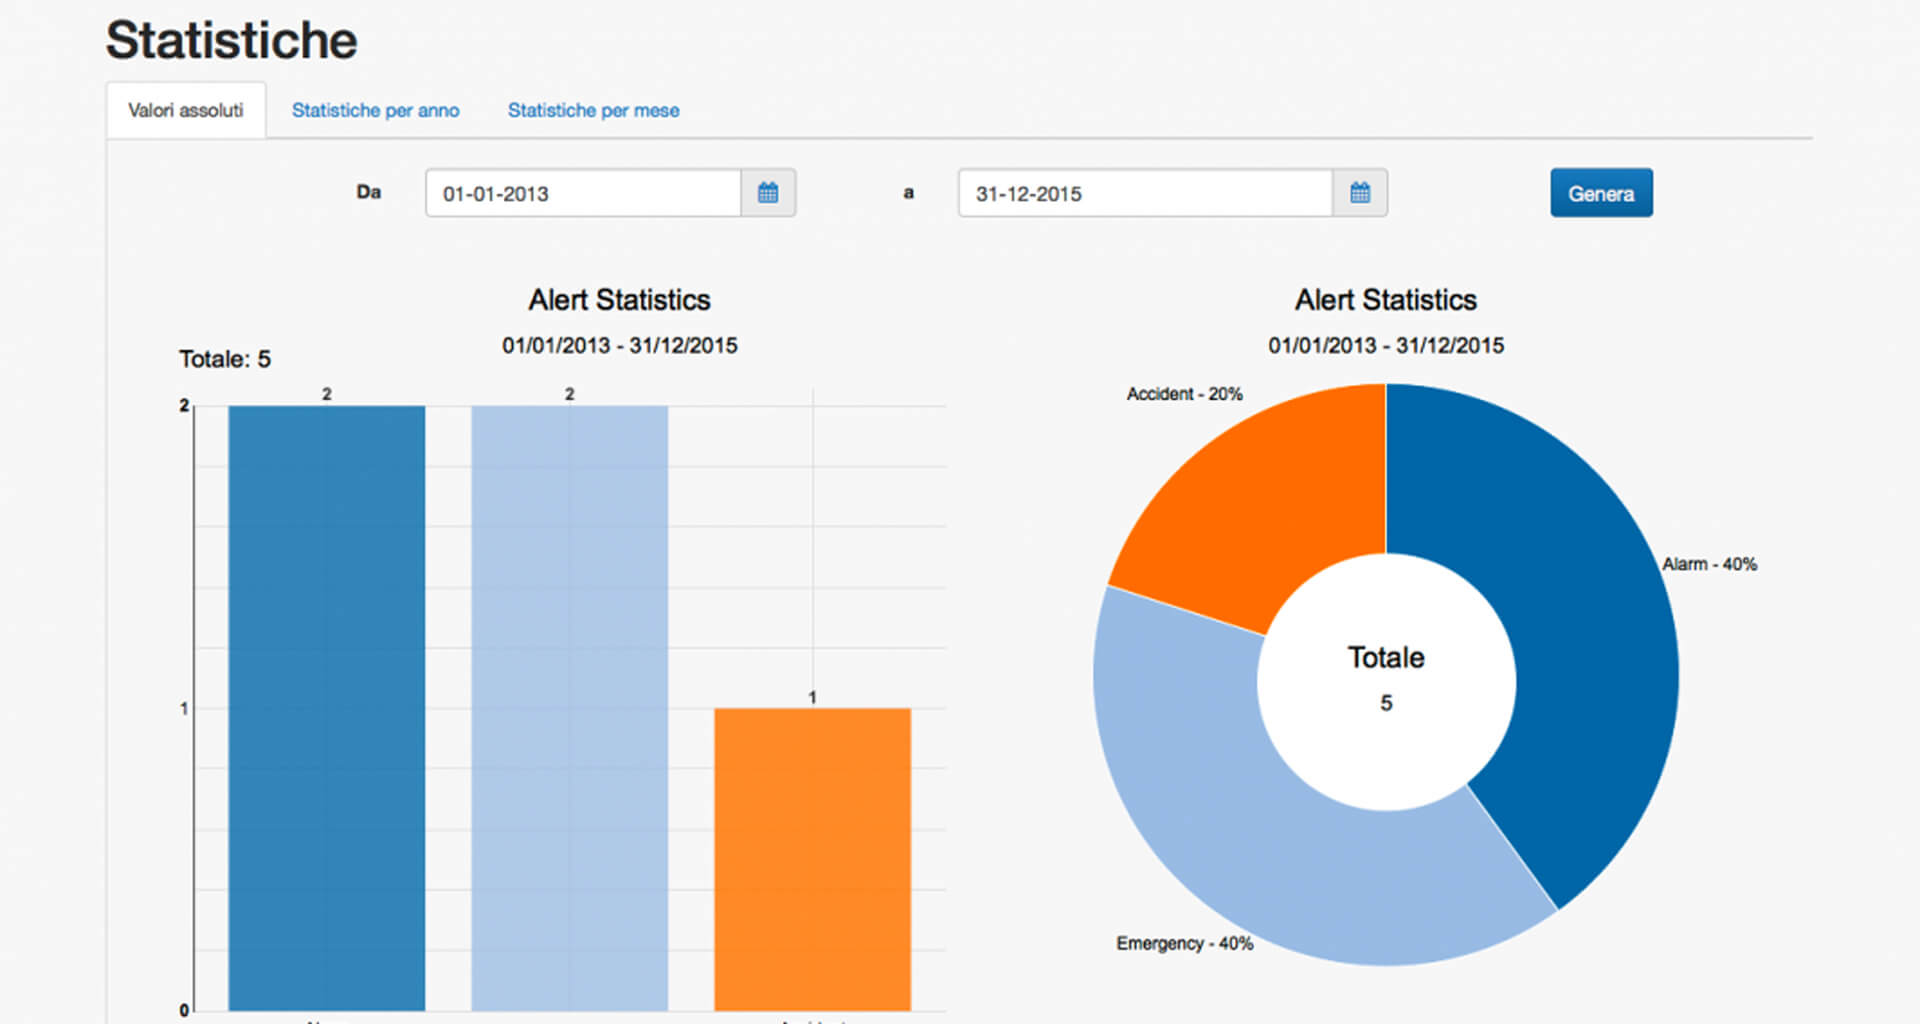Screen dimensions: 1920x1024
Task: Click the Genera button
Action: [1600, 192]
